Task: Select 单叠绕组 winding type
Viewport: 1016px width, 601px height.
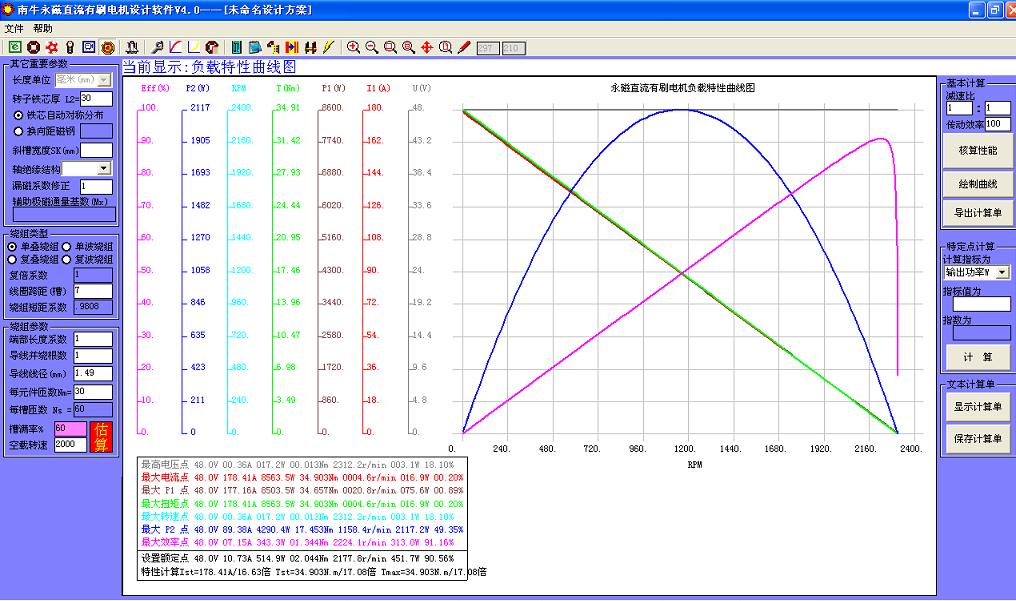Action: click(12, 247)
